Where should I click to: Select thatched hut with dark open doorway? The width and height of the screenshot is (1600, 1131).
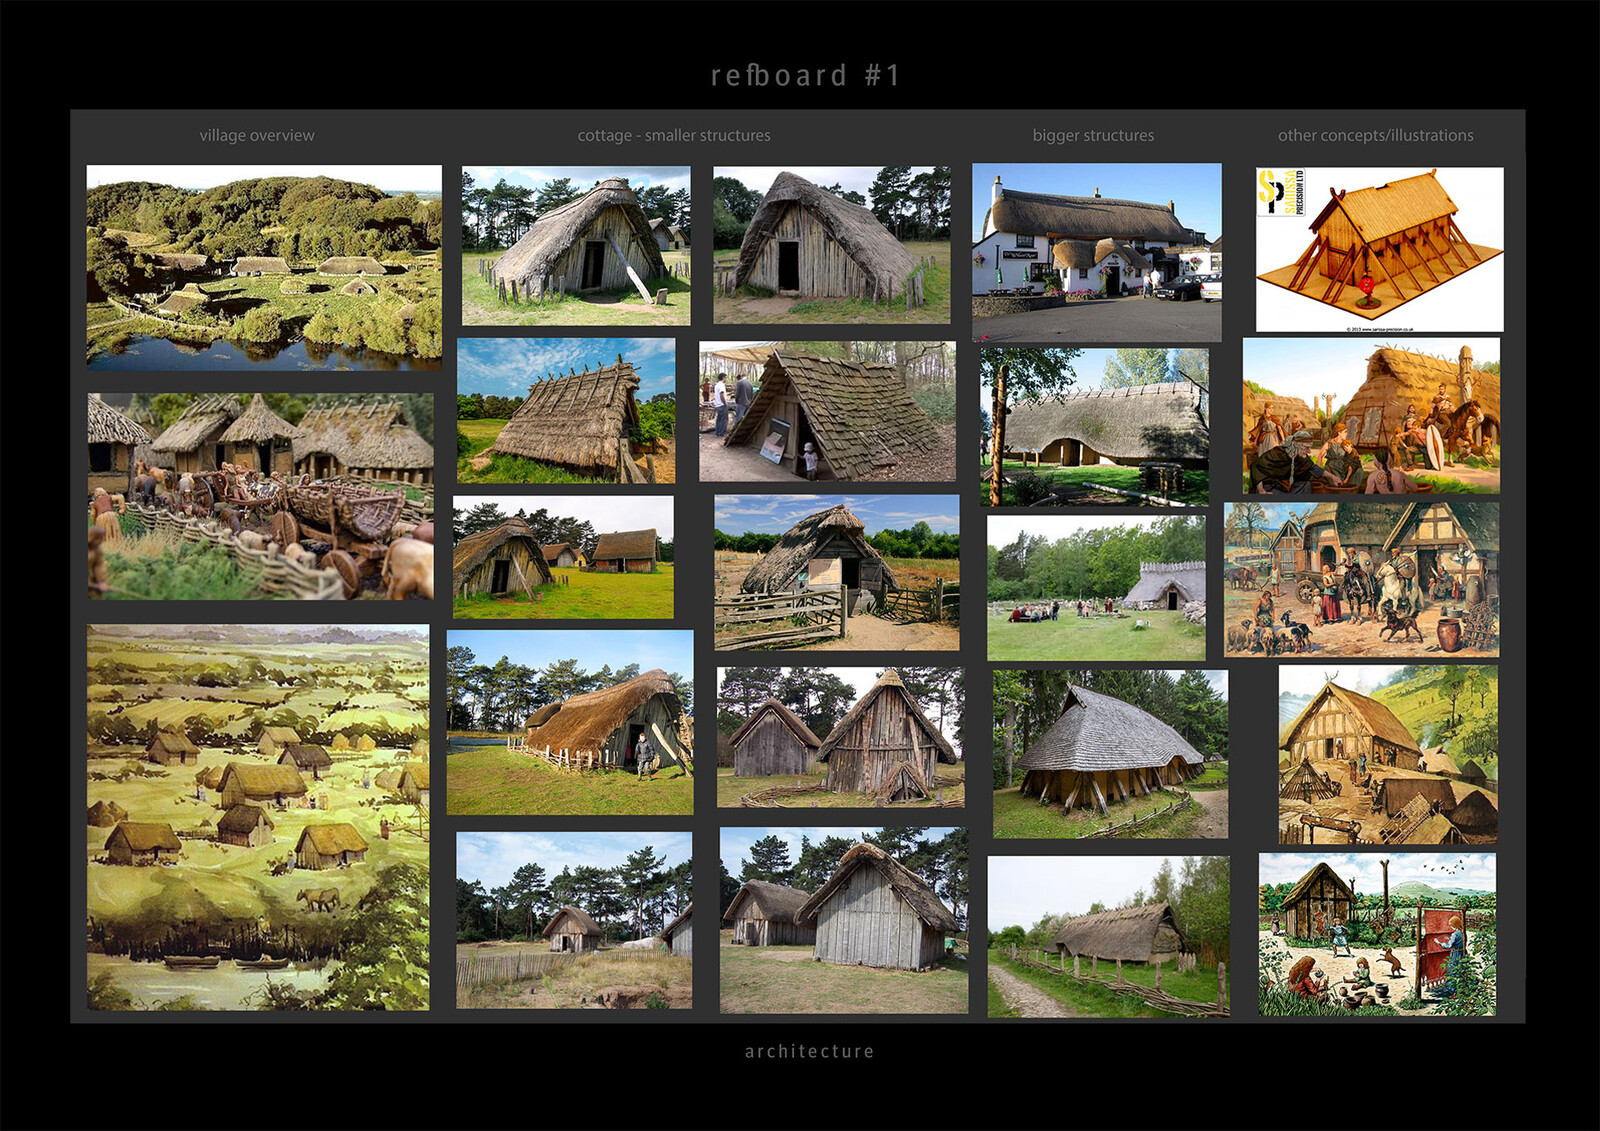click(832, 245)
